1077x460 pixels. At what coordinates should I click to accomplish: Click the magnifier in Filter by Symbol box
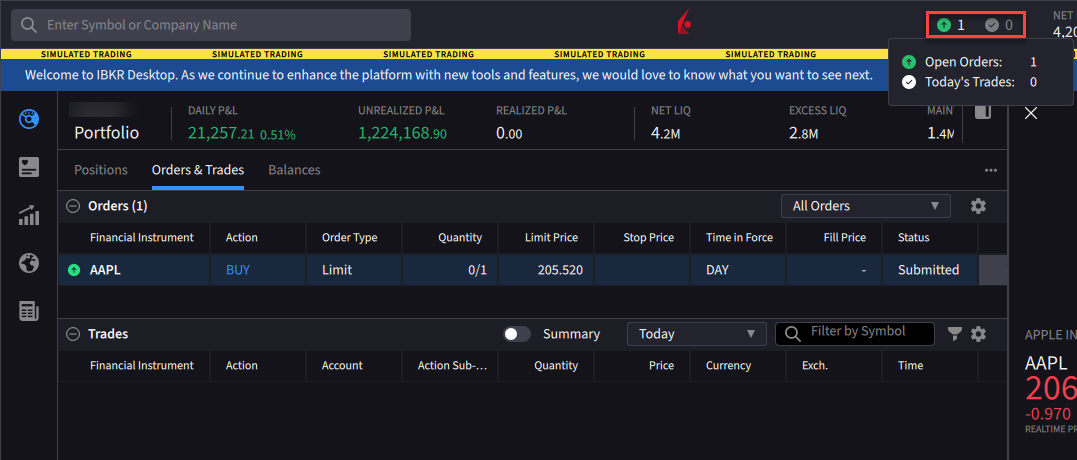(792, 334)
